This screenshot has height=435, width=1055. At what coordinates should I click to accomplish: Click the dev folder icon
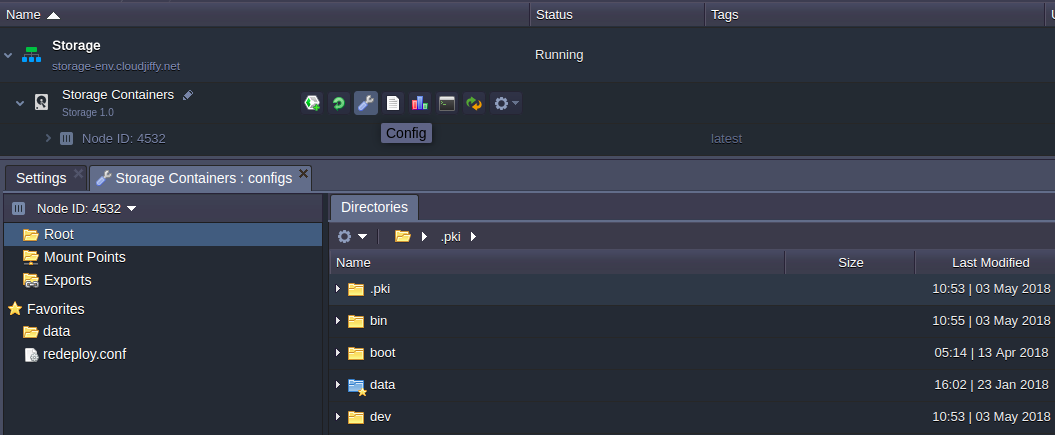coord(356,418)
